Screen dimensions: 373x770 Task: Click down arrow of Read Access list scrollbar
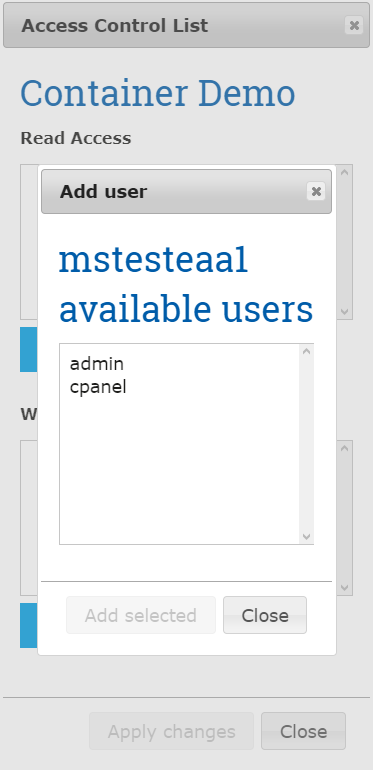click(345, 312)
